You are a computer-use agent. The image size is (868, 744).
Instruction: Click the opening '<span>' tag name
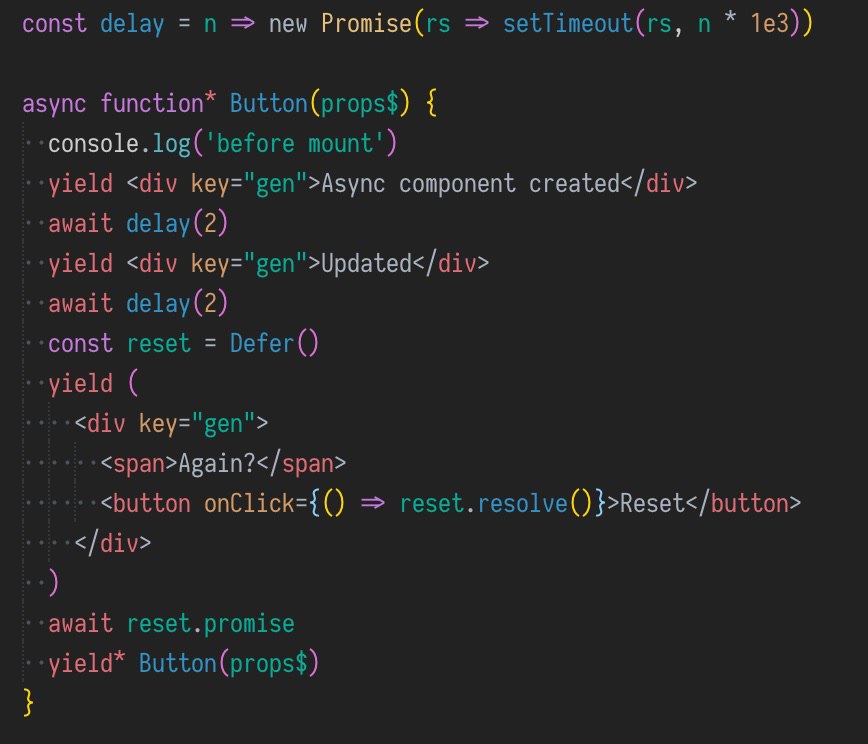click(138, 463)
